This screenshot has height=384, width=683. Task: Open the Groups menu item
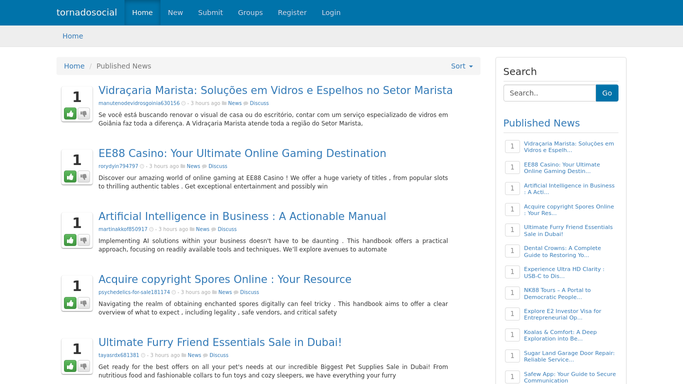tap(250, 13)
